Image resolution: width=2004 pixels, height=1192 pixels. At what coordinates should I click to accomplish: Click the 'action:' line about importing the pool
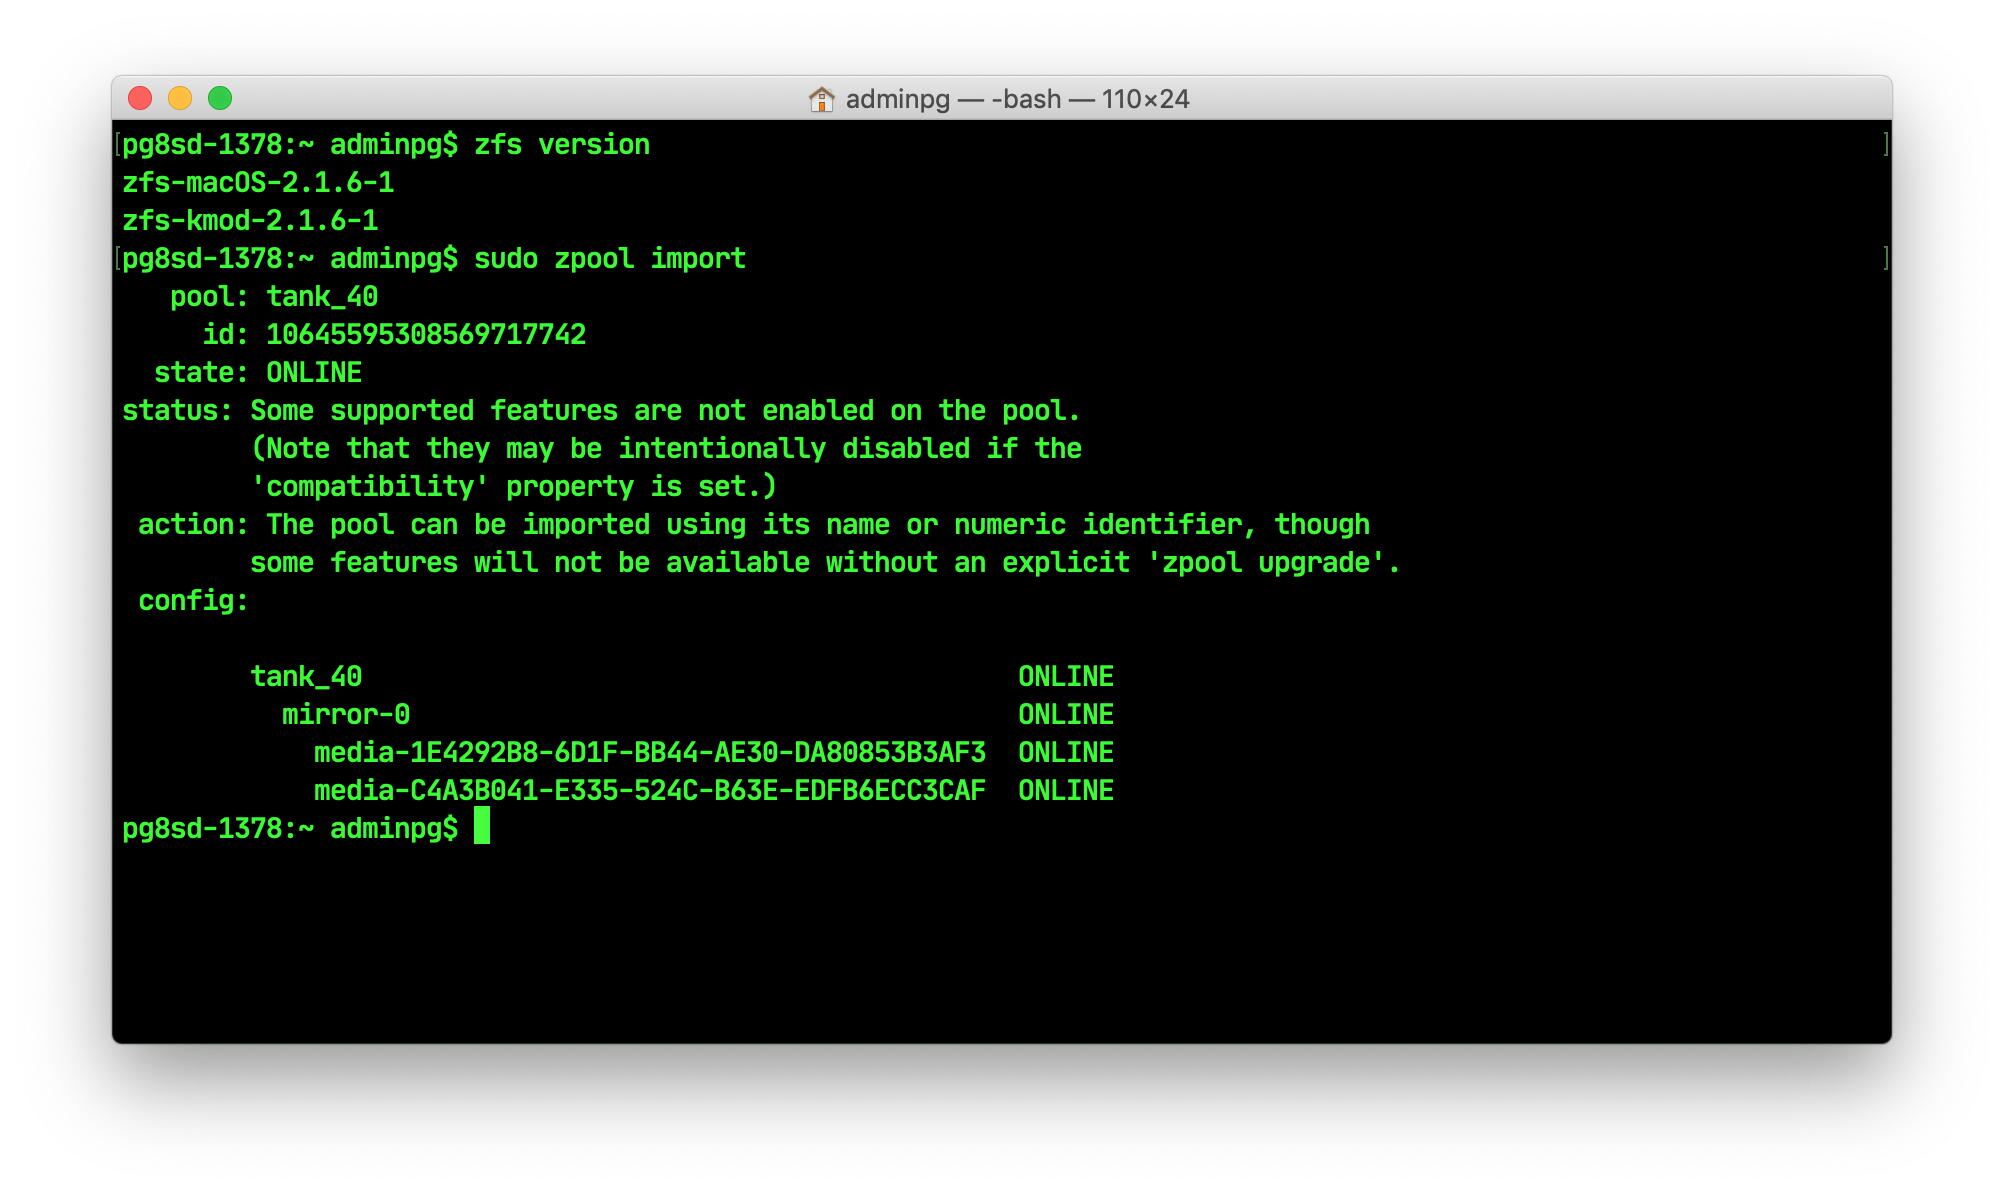754,525
